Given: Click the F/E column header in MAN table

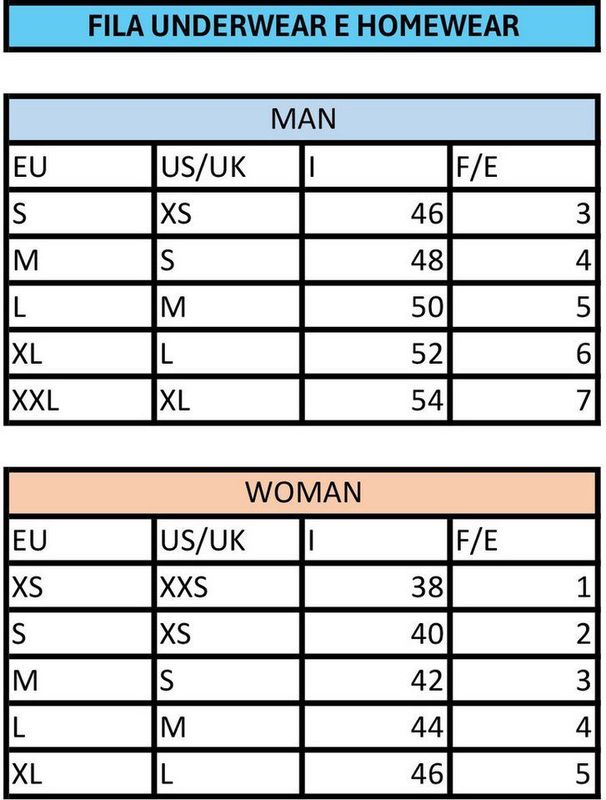Looking at the screenshot, I should coord(523,166).
